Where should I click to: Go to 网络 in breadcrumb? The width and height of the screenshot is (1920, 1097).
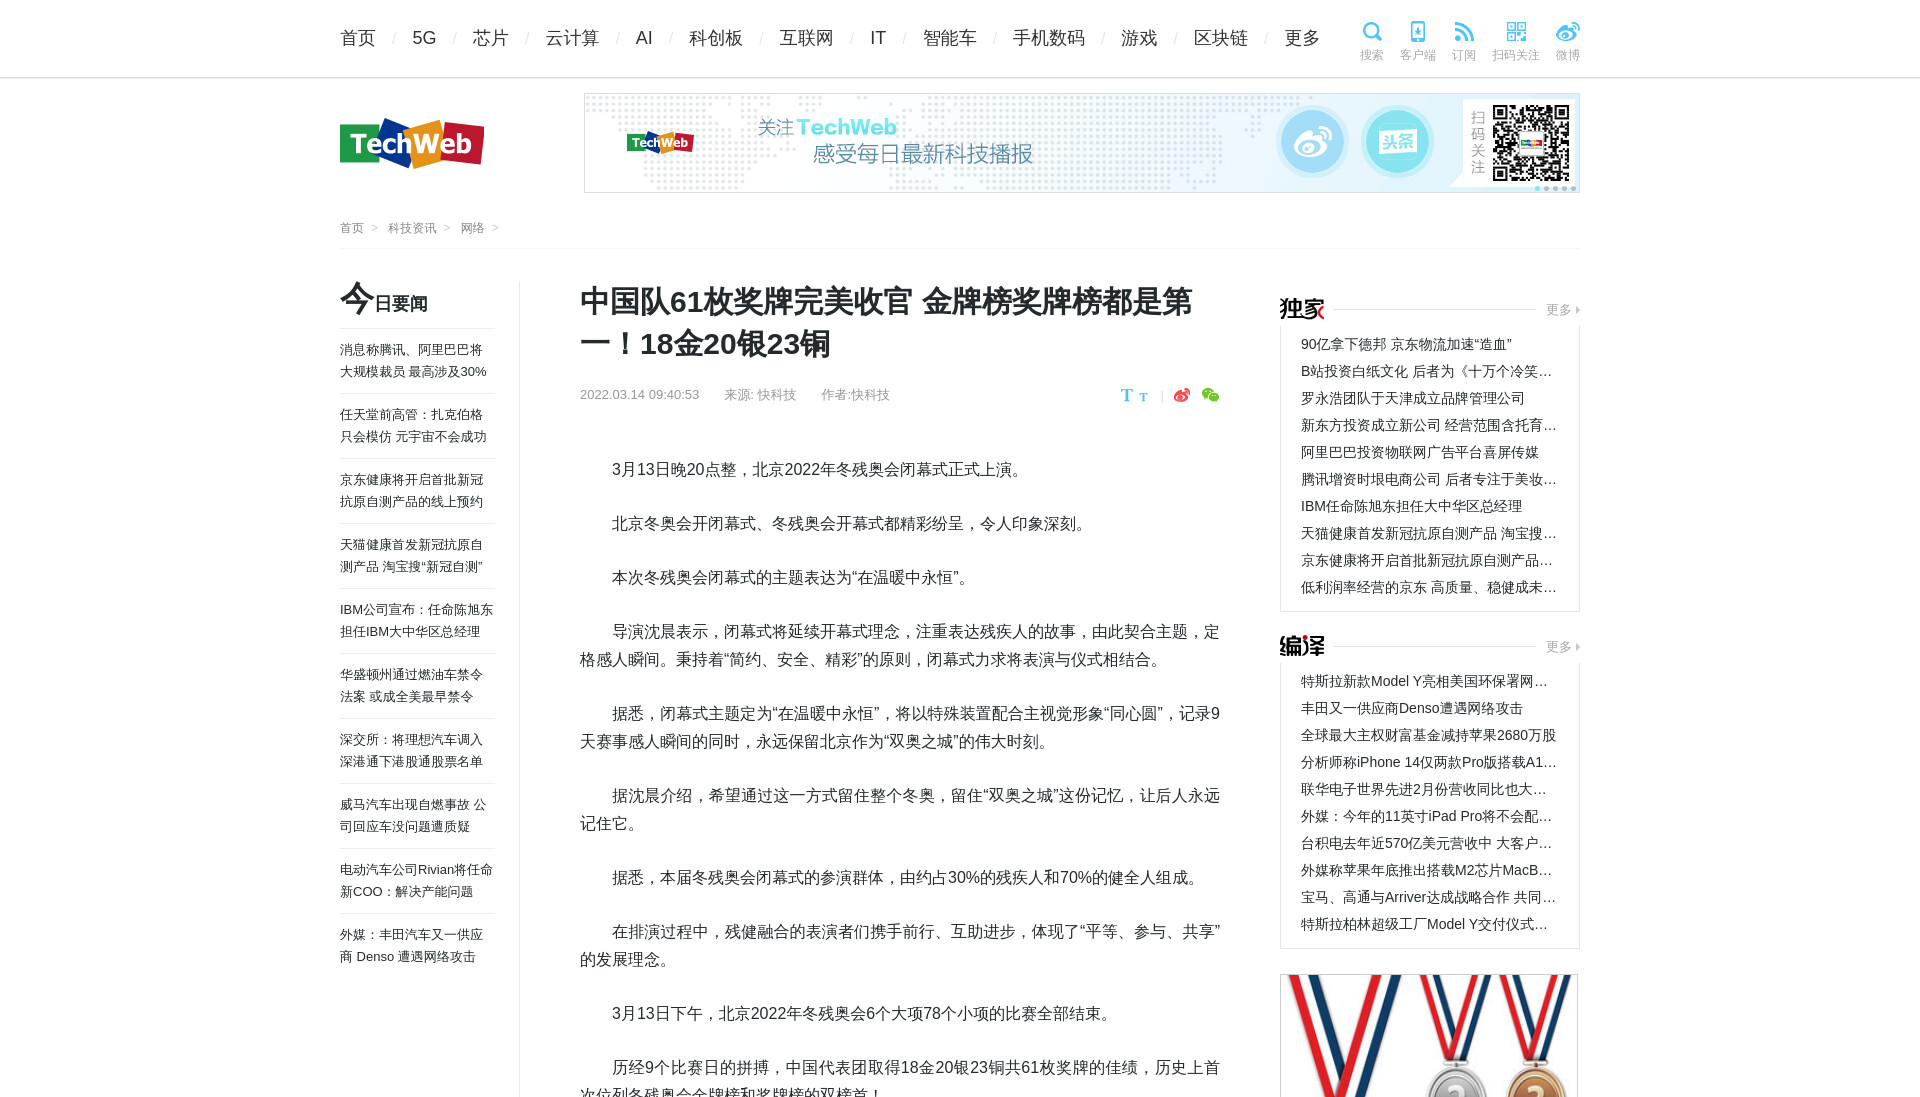472,228
